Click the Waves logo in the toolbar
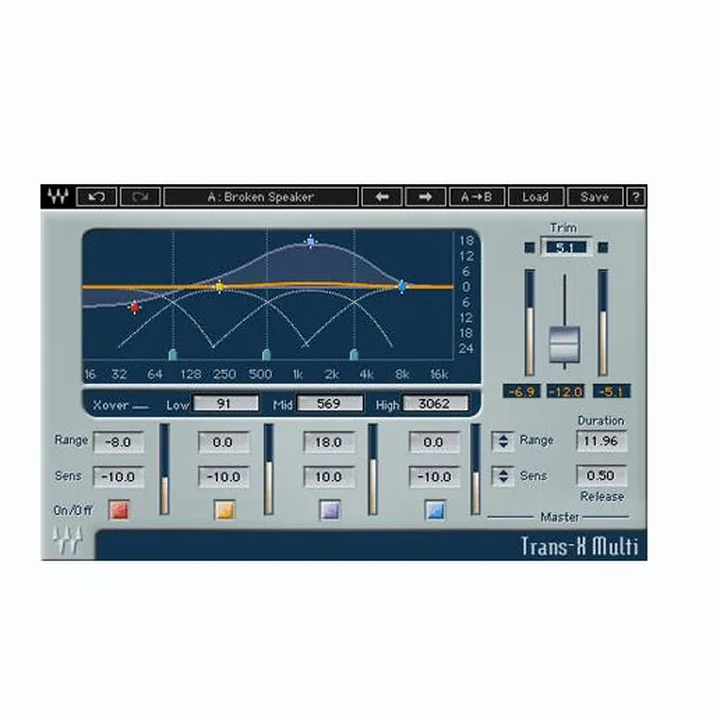The width and height of the screenshot is (720, 720). [x=58, y=197]
